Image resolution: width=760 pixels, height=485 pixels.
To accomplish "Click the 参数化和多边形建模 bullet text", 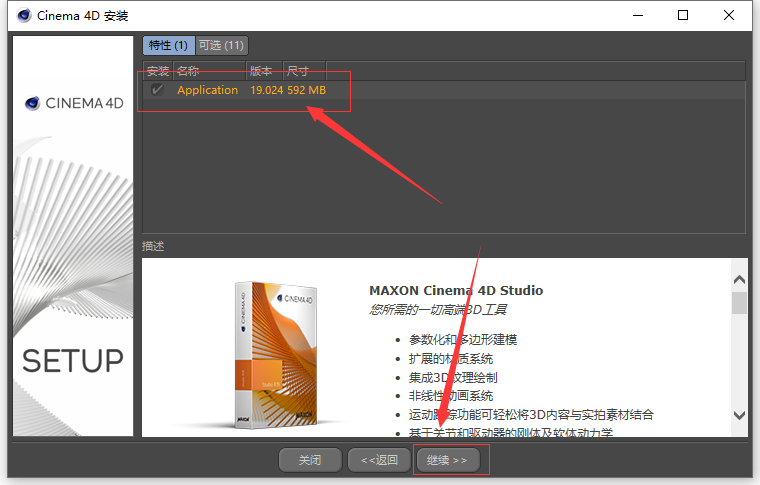I will [463, 340].
